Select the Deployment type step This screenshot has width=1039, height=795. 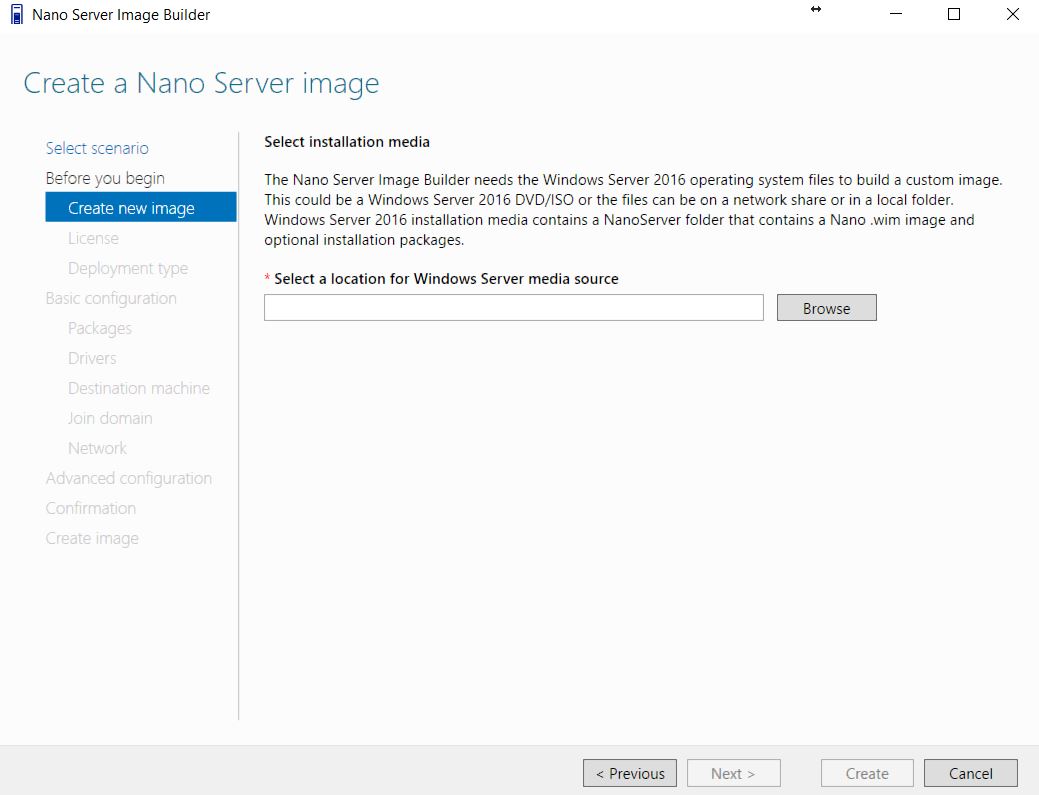pos(128,268)
